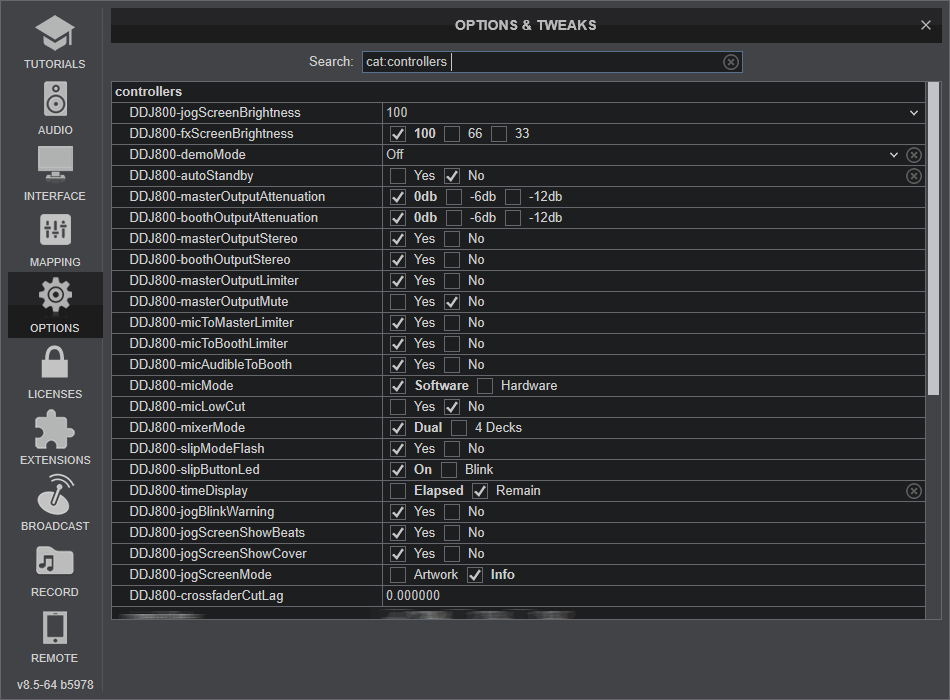Open the Tutorials section icon
Screen dimensions: 950x700
(55, 34)
